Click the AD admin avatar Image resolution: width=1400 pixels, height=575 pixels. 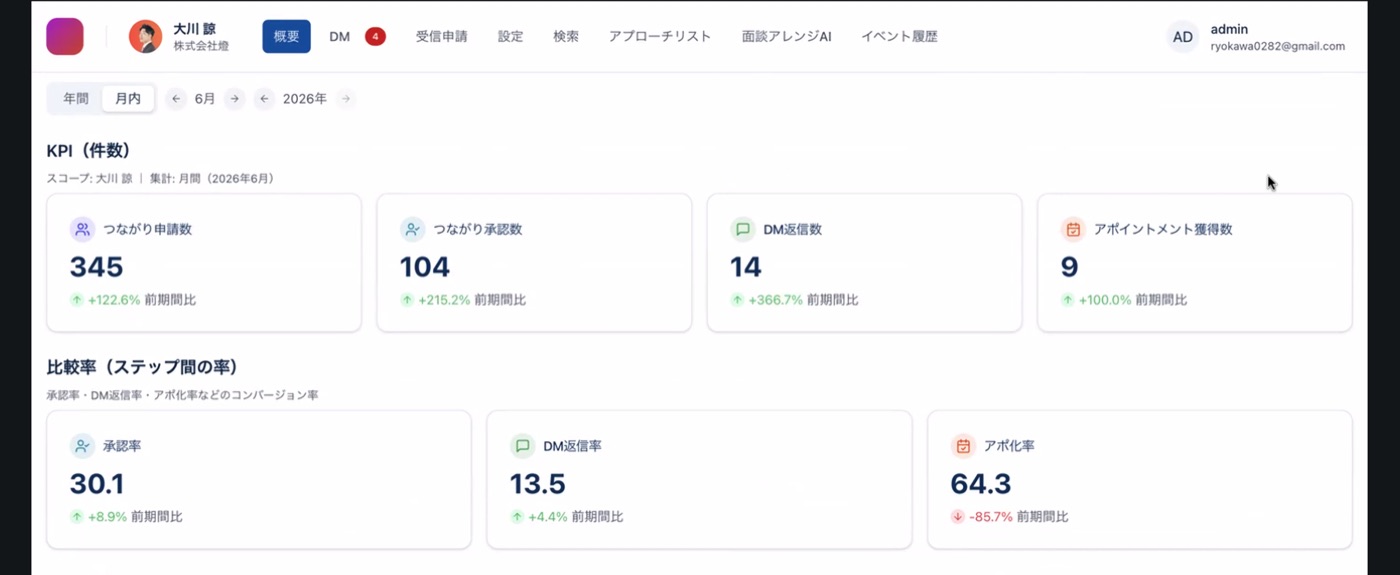pyautogui.click(x=1183, y=37)
